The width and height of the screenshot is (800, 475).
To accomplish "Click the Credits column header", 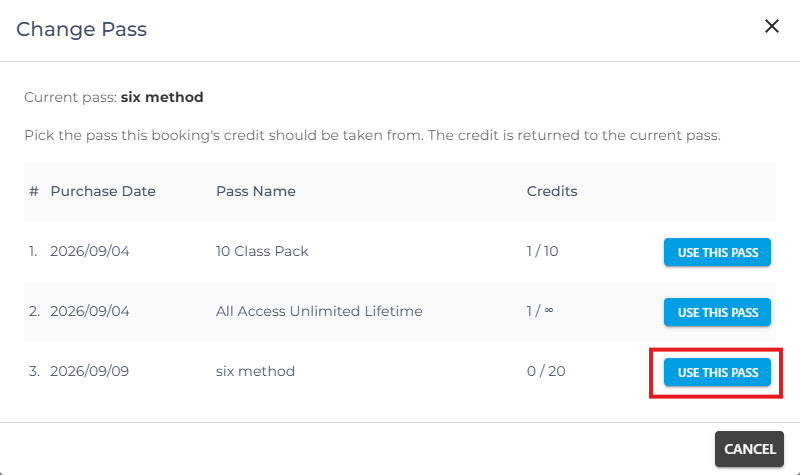I will [552, 191].
